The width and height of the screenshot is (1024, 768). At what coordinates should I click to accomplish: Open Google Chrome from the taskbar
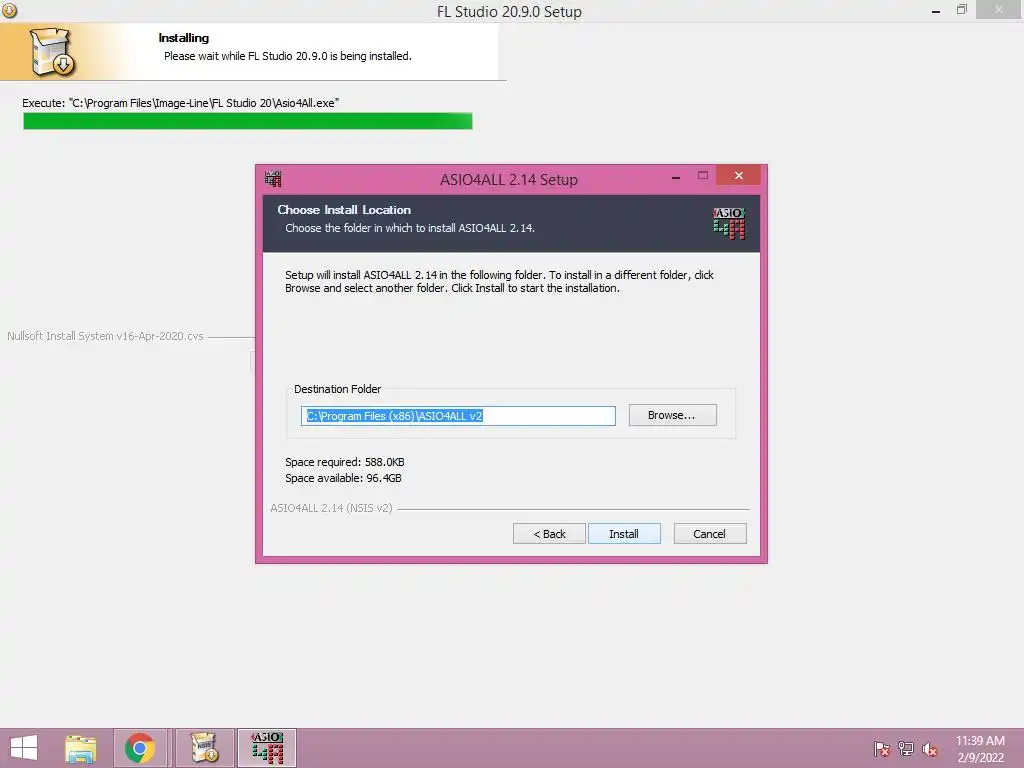click(140, 748)
